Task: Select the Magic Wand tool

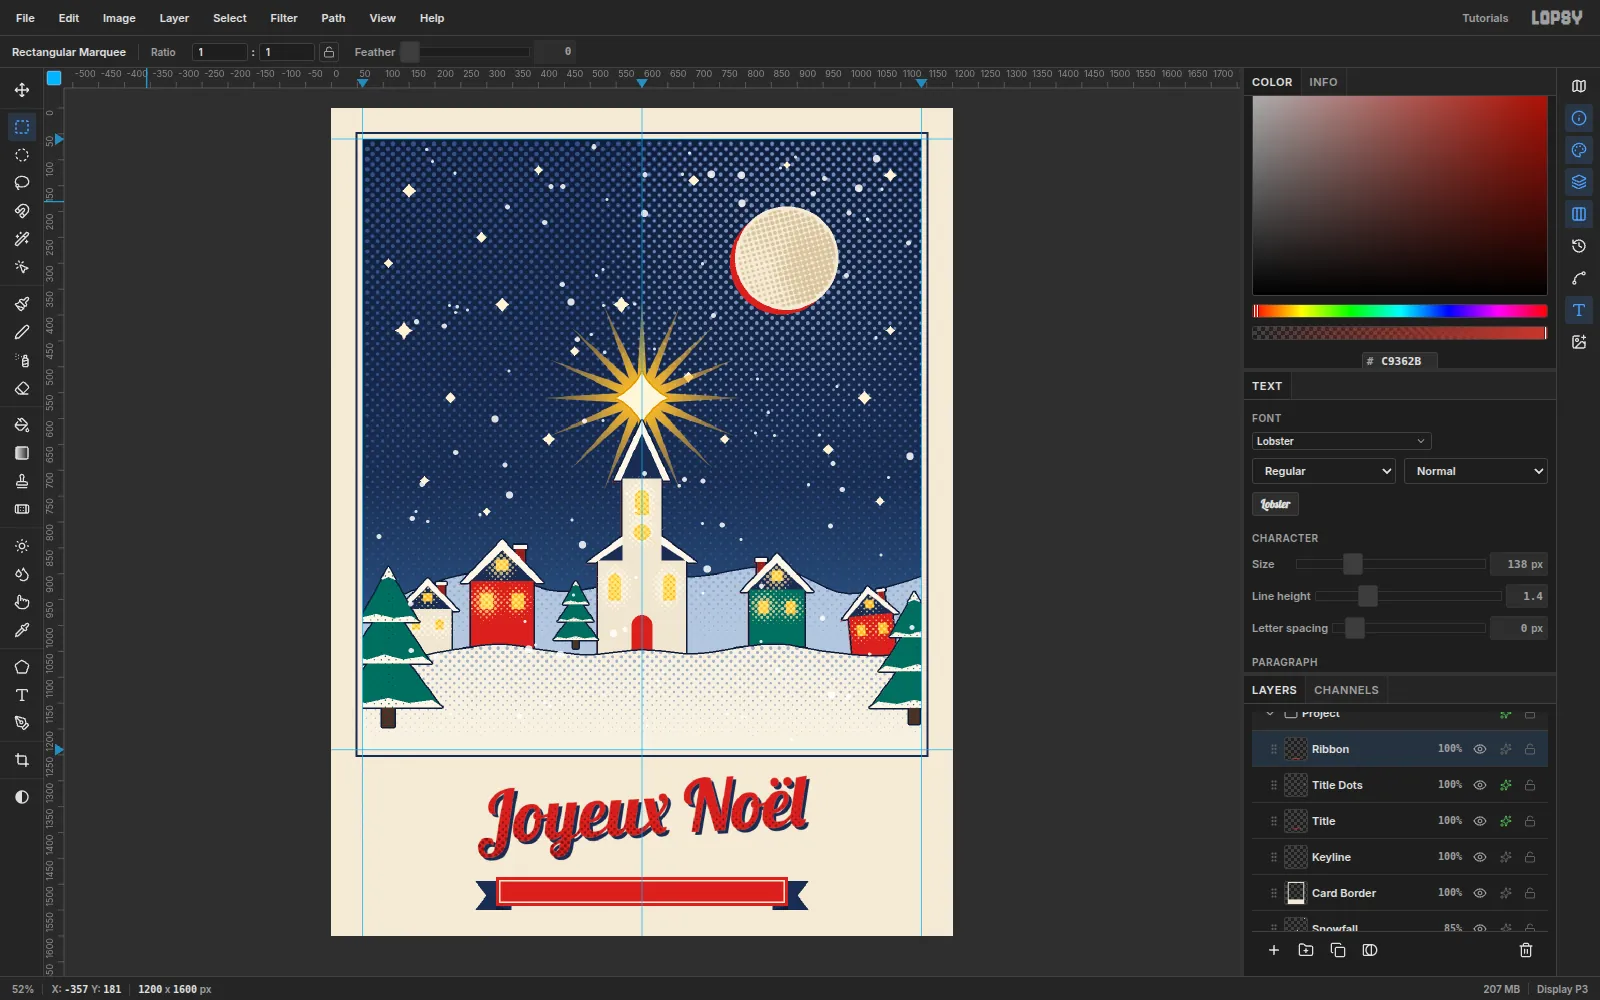Action: coord(22,239)
